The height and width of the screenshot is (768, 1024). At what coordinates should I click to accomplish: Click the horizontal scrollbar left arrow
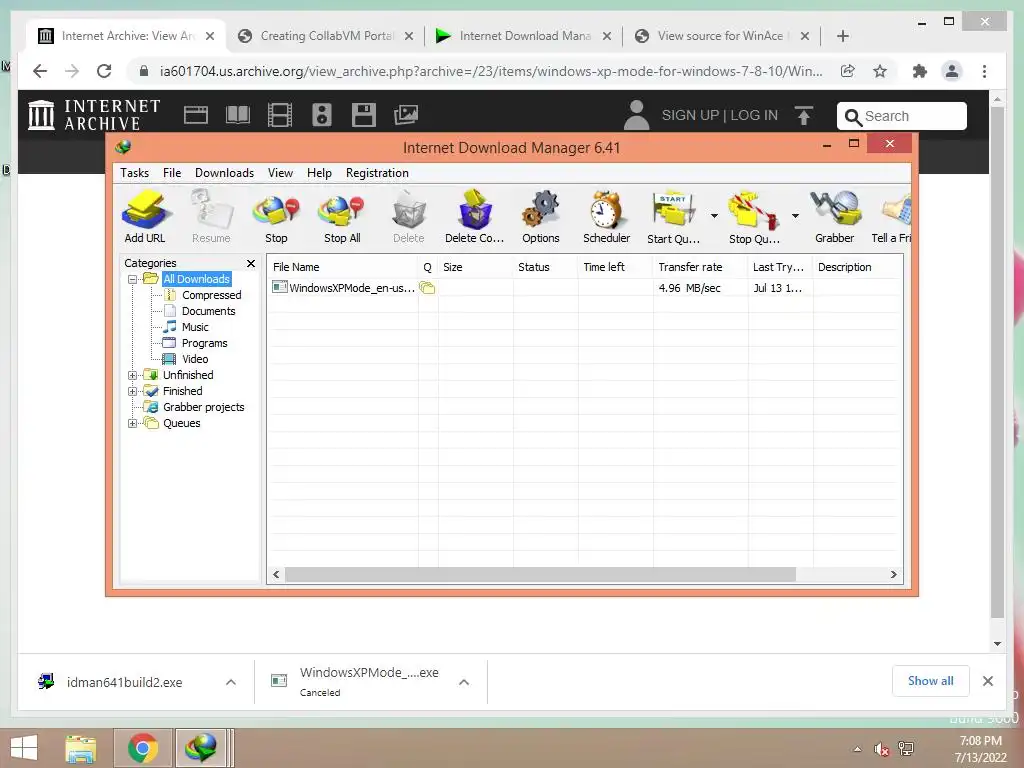coord(276,575)
